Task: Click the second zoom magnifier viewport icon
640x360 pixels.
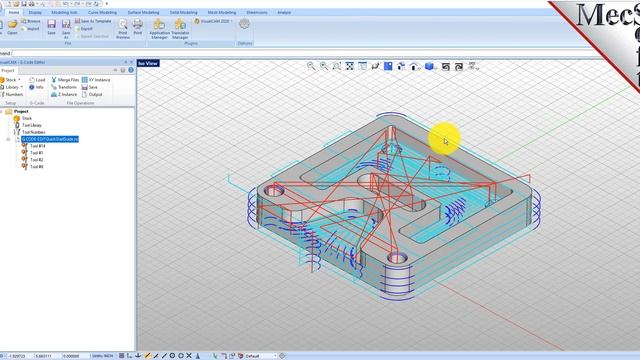Action: tap(324, 66)
